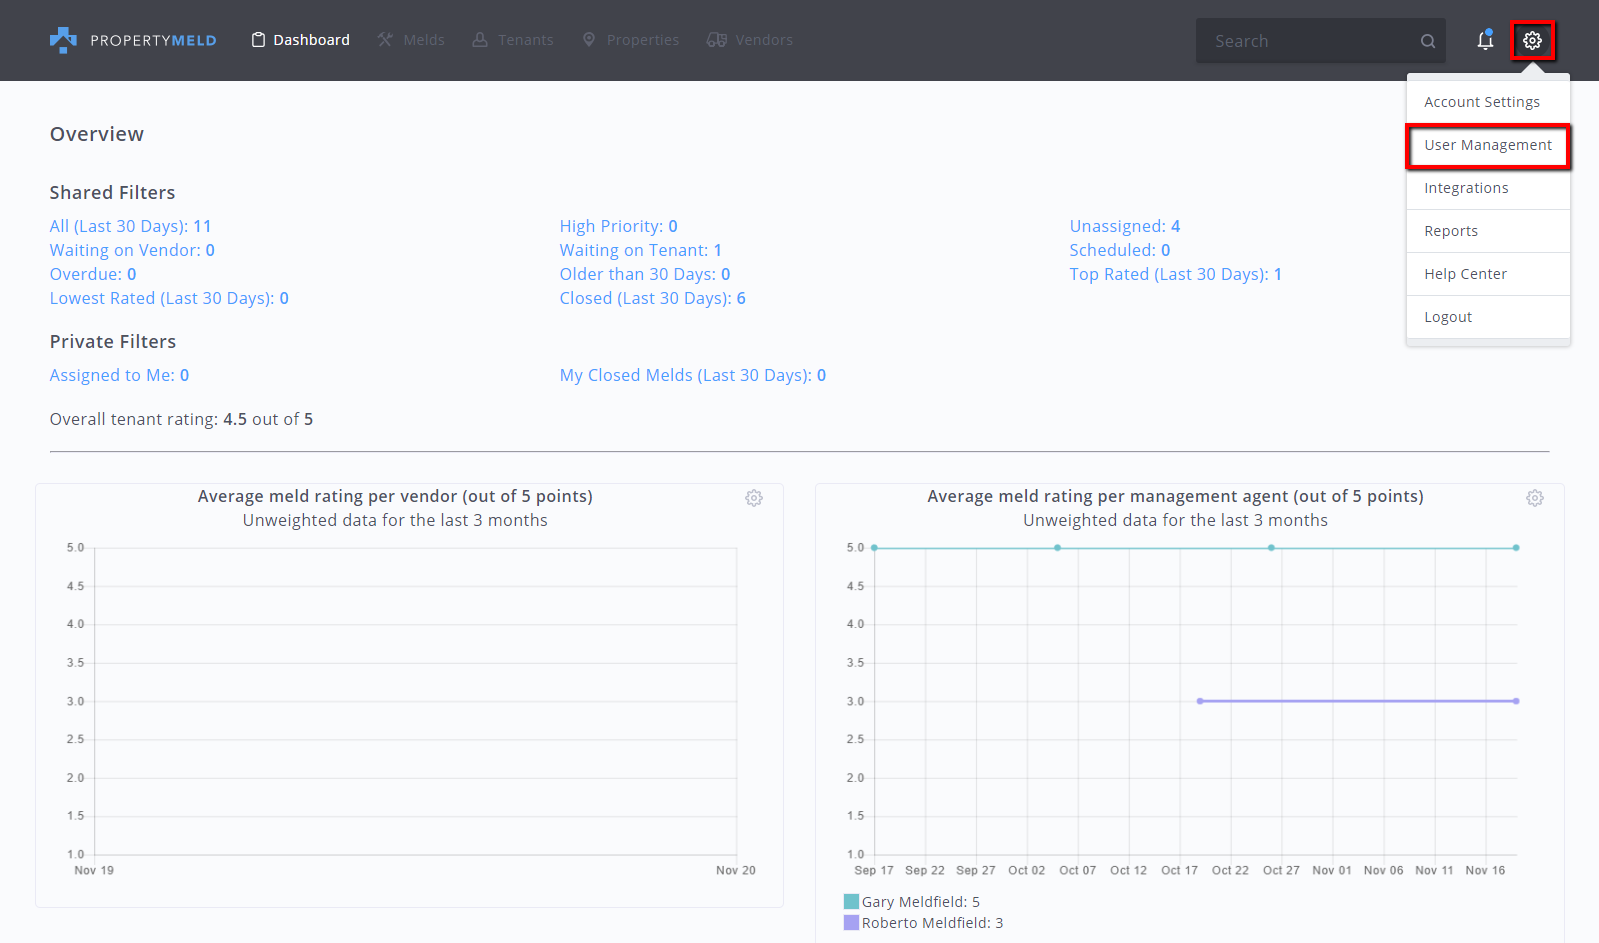
Task: Open the Properties tab
Action: (630, 40)
